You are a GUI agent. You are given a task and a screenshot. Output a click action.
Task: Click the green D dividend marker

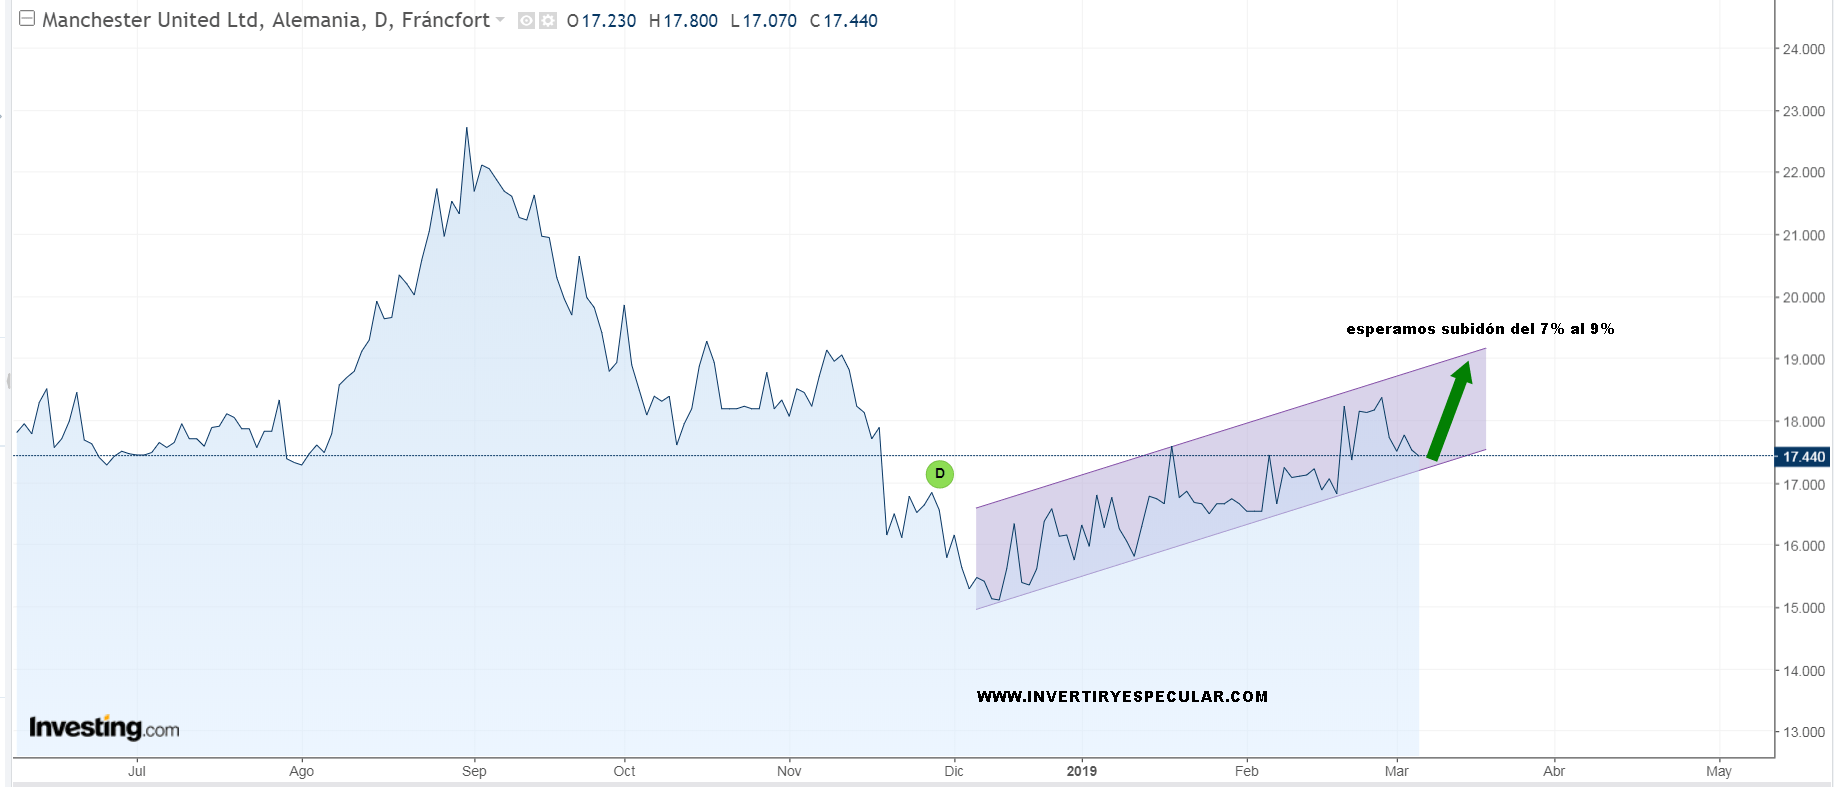coord(939,474)
